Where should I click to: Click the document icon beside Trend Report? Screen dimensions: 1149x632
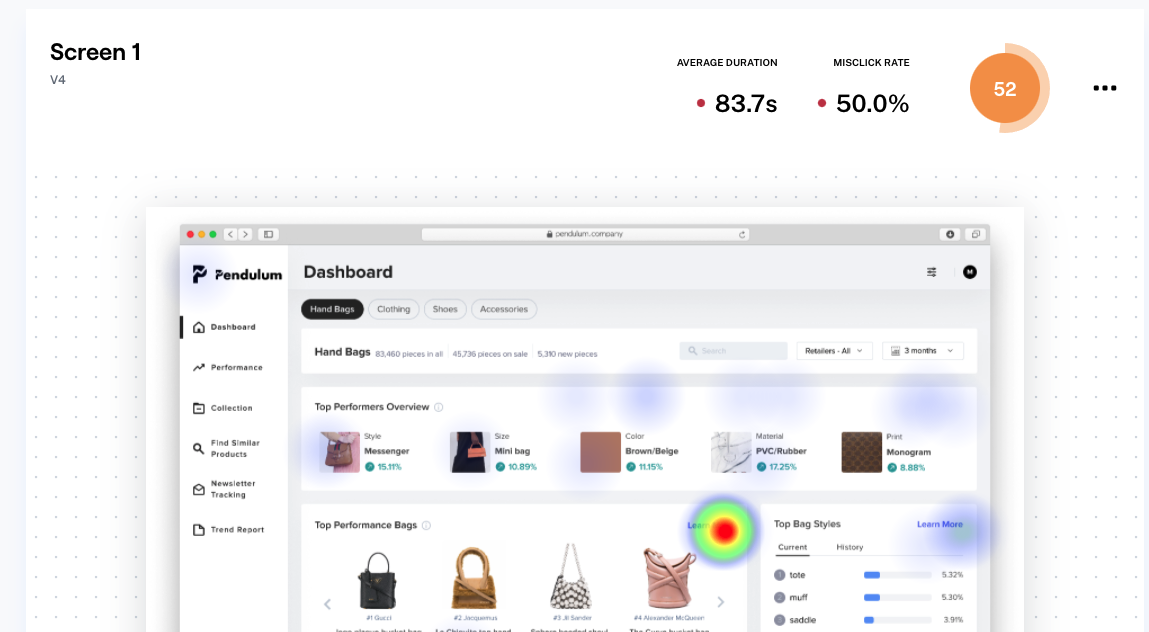199,529
